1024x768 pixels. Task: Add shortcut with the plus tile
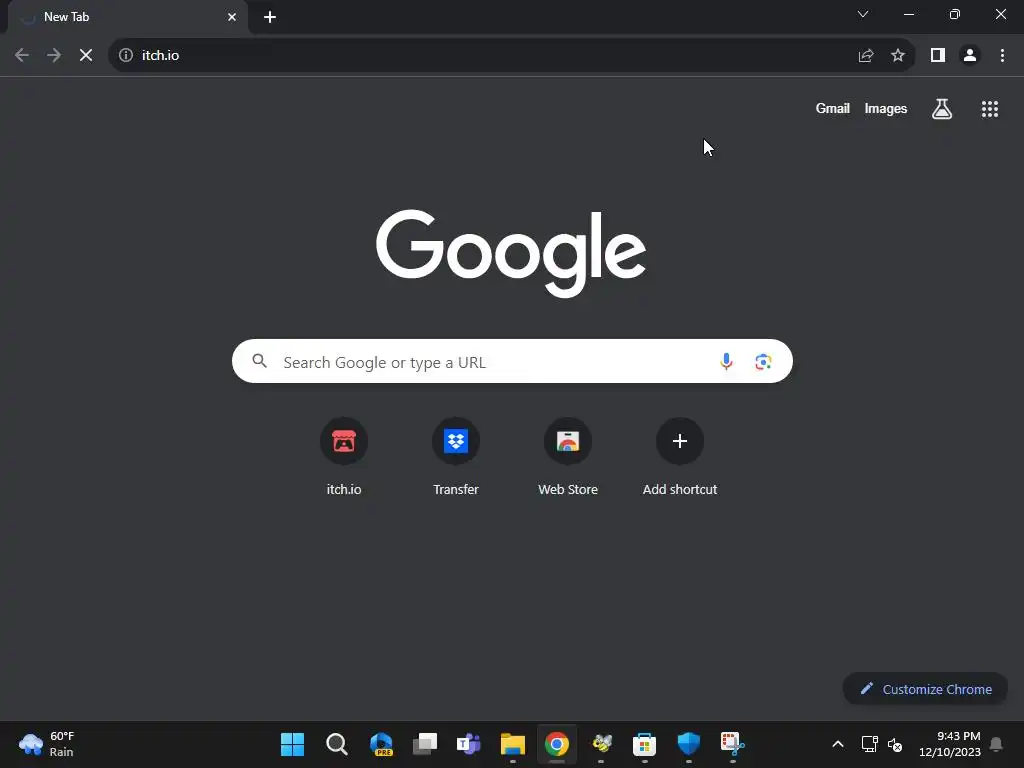(x=680, y=457)
